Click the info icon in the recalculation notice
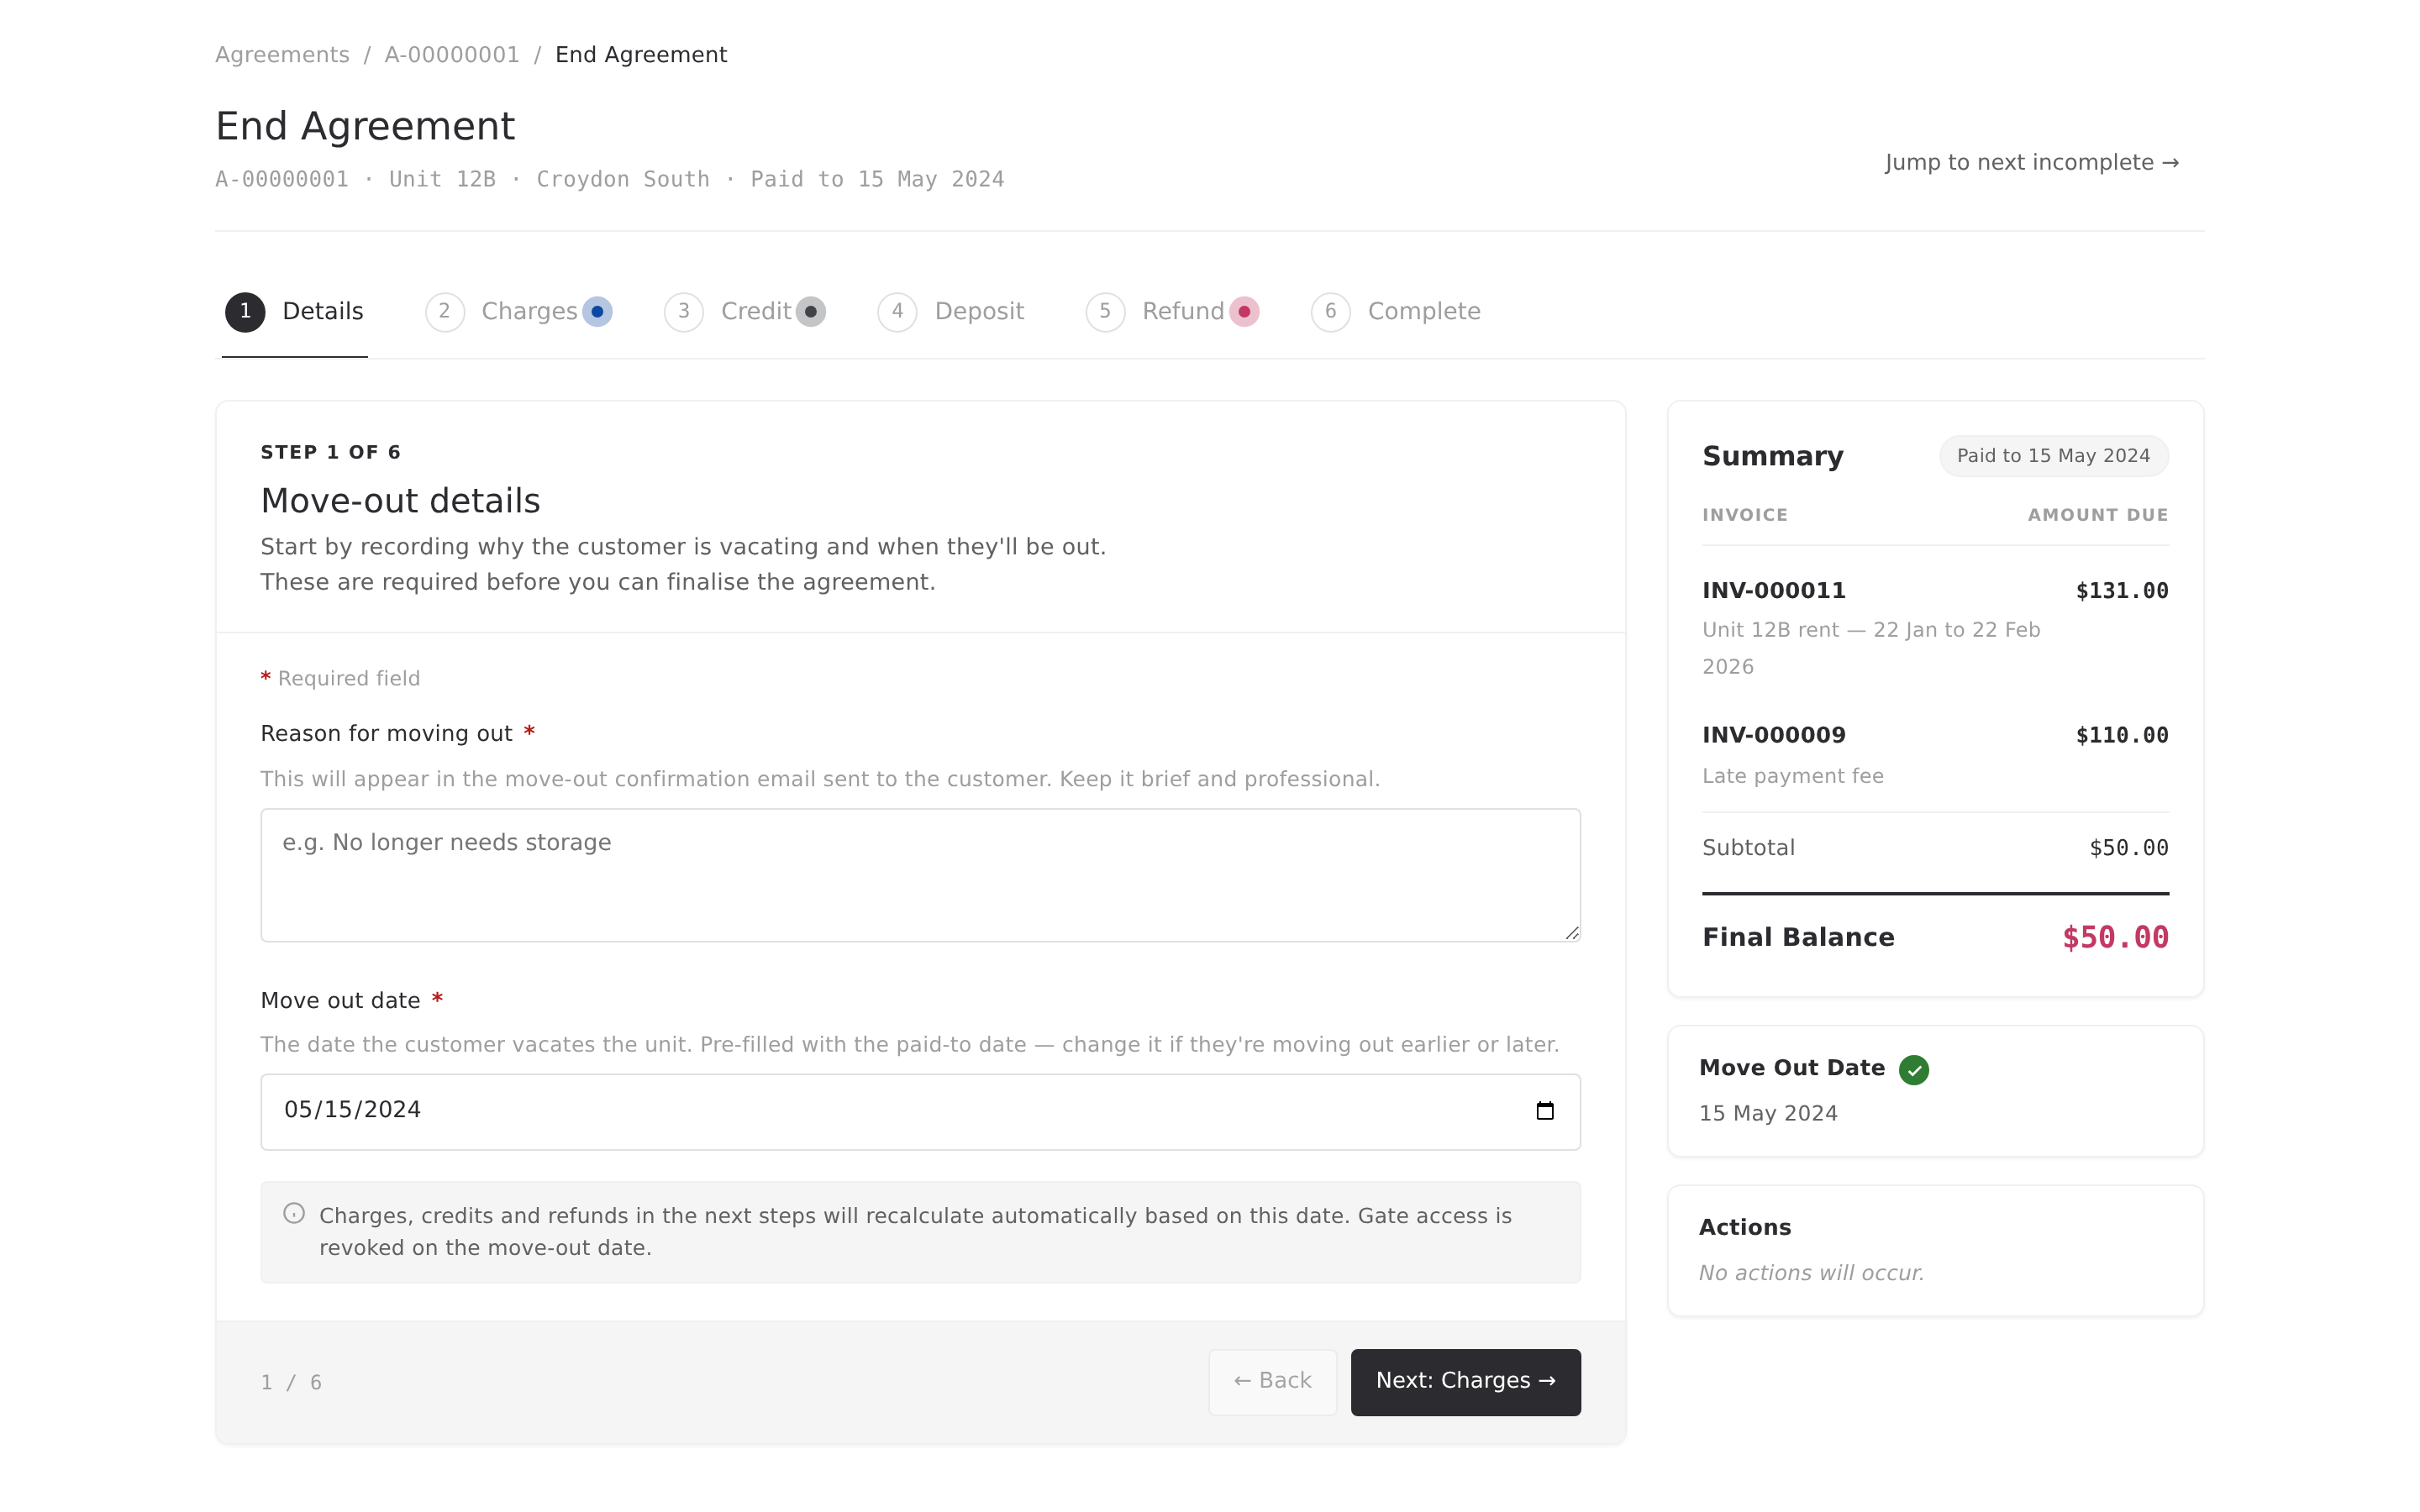 click(294, 1213)
